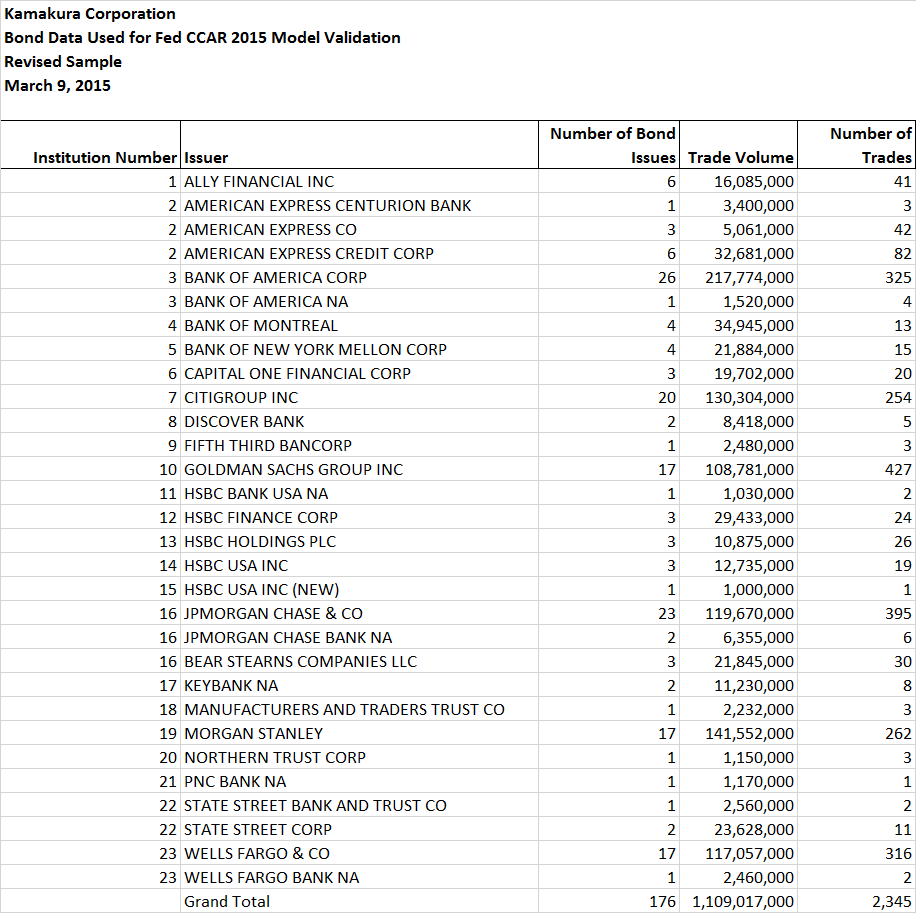Click the JPMORGAN CHASE & CO cell
Screen dimensions: 916x913
(359, 613)
